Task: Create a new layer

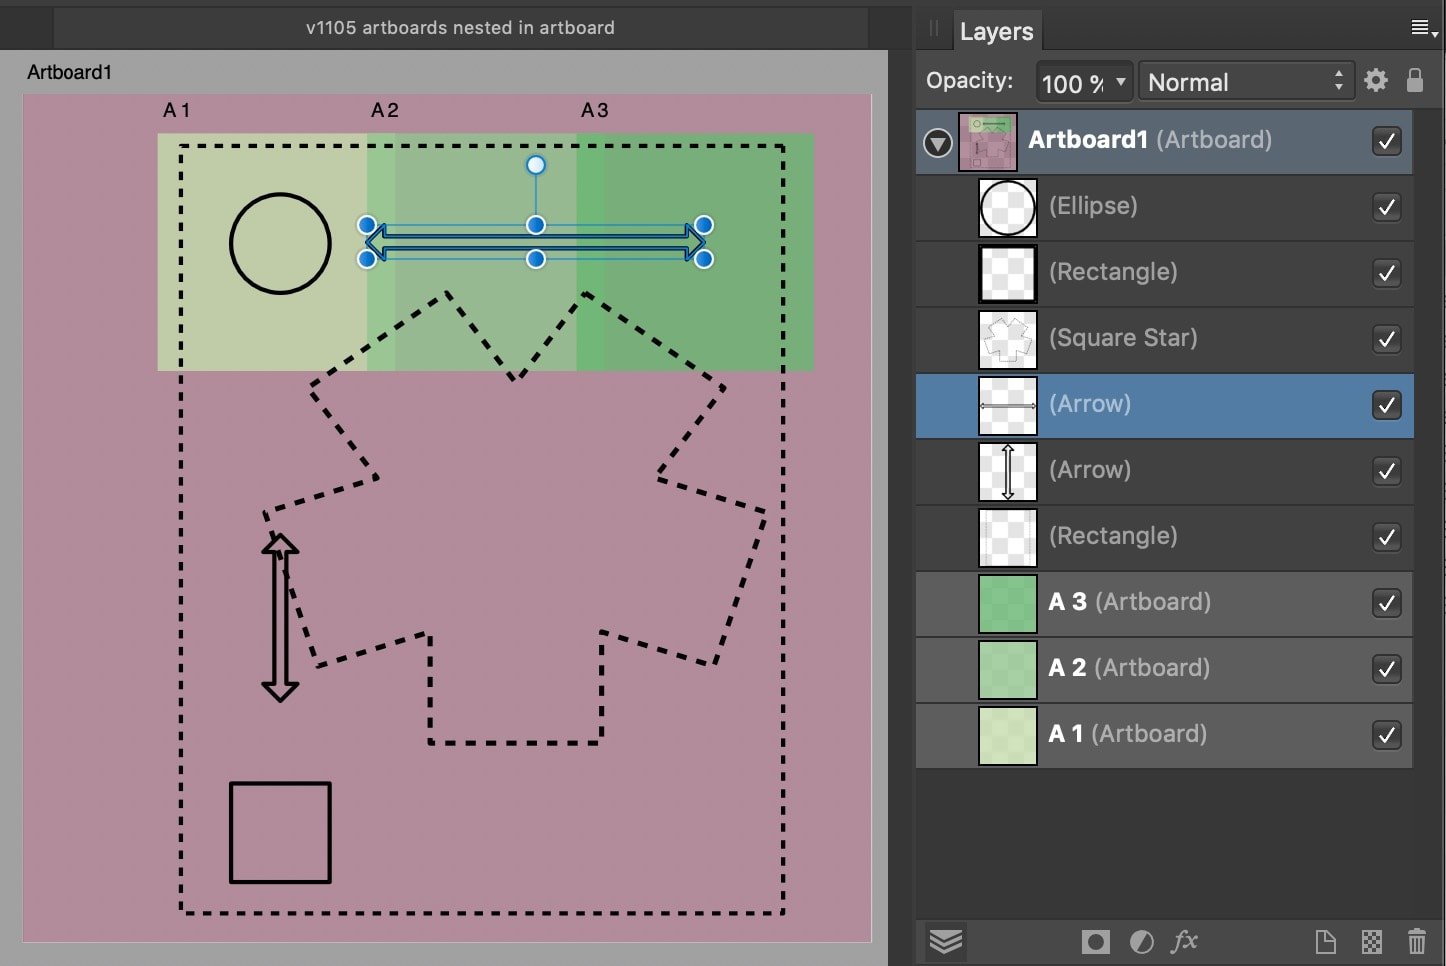Action: [x=1325, y=941]
